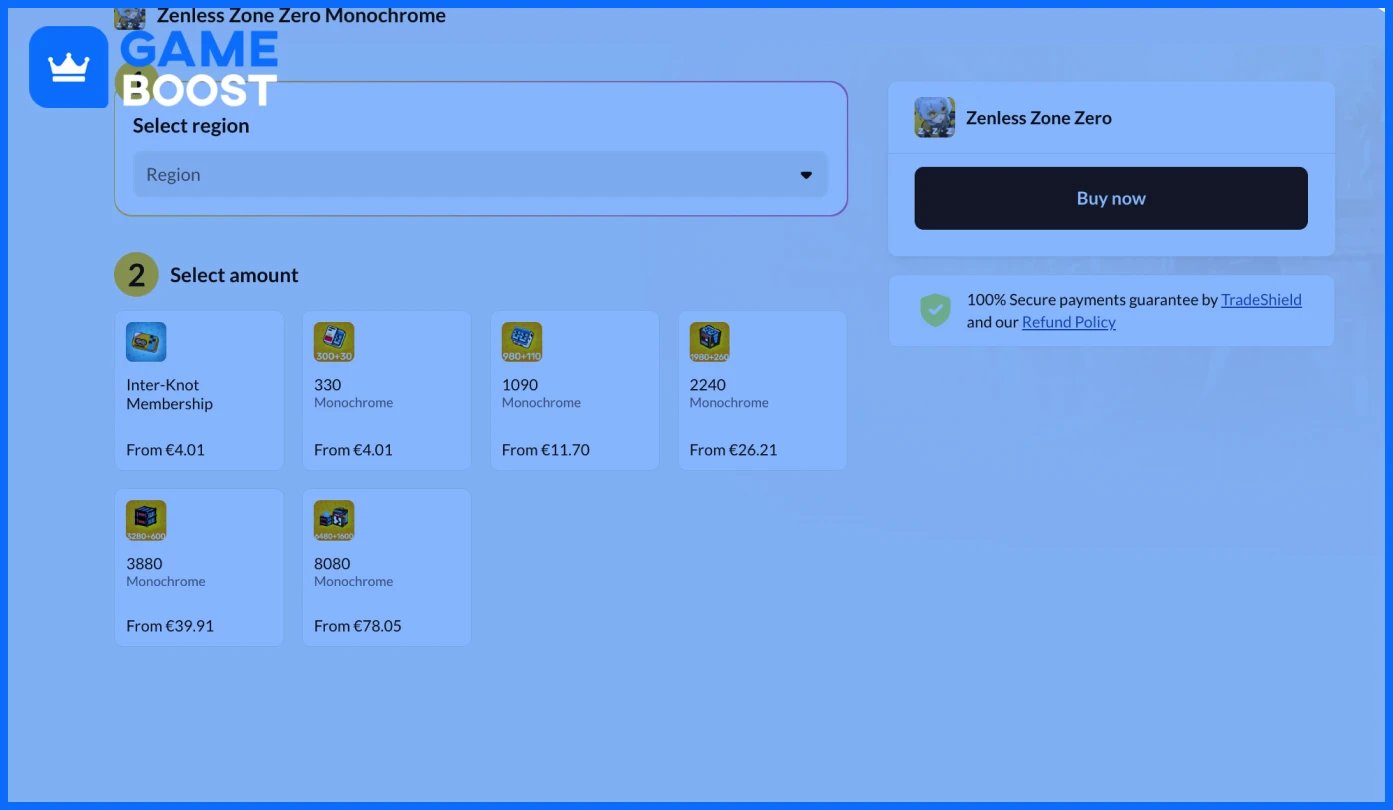Click the Zenless Zone Zero Monochrome page title

click(301, 16)
